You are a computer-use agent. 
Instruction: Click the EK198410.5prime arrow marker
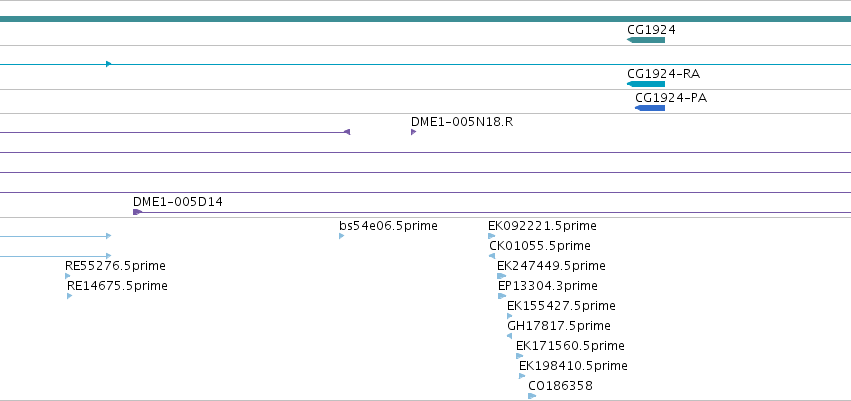pos(522,376)
